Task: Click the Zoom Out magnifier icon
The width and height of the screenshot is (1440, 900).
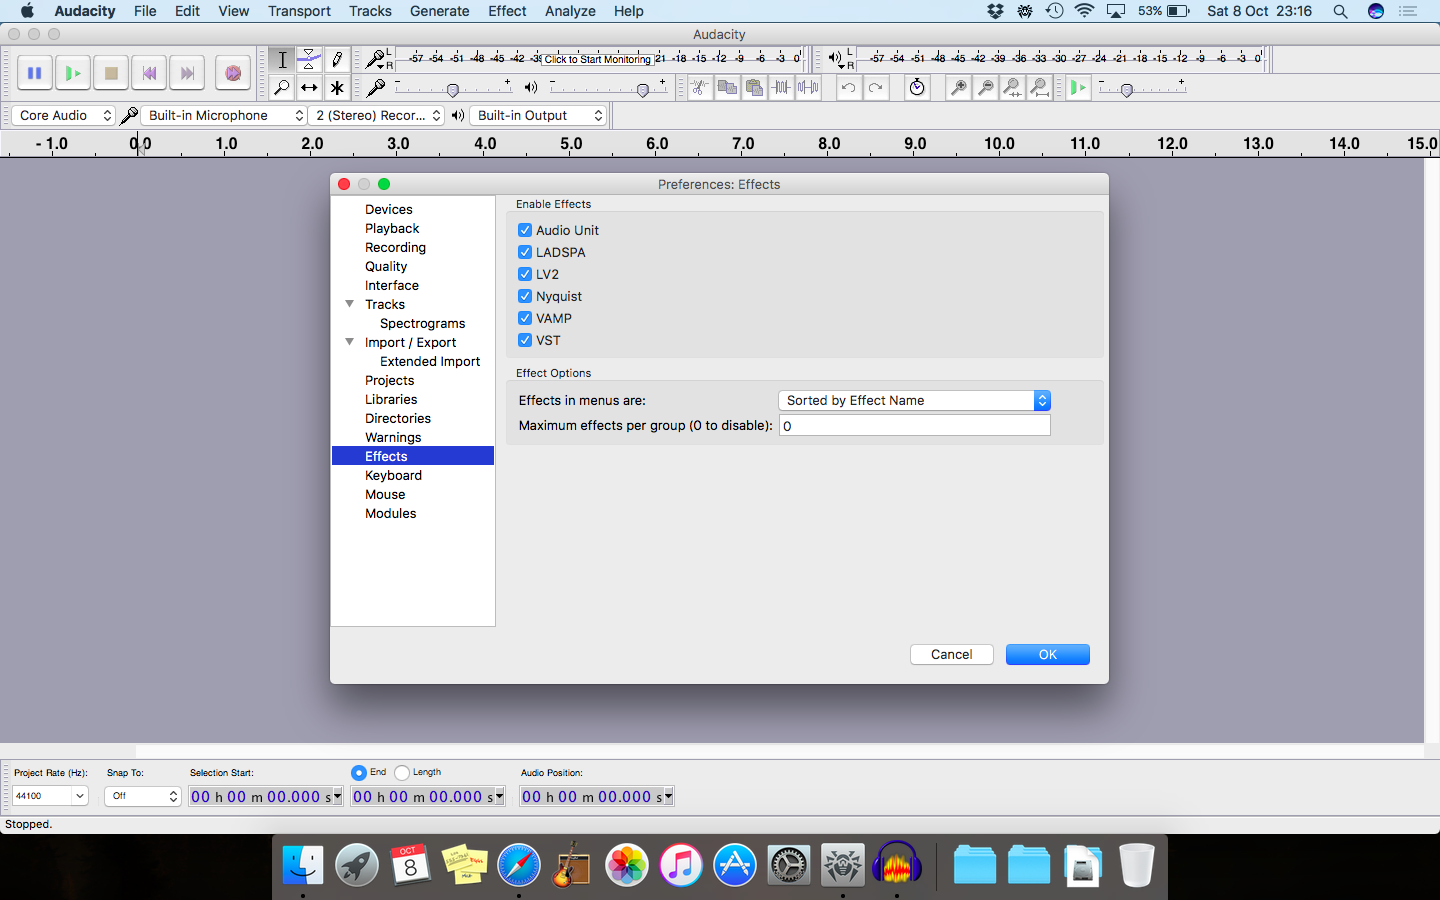Action: pos(985,88)
